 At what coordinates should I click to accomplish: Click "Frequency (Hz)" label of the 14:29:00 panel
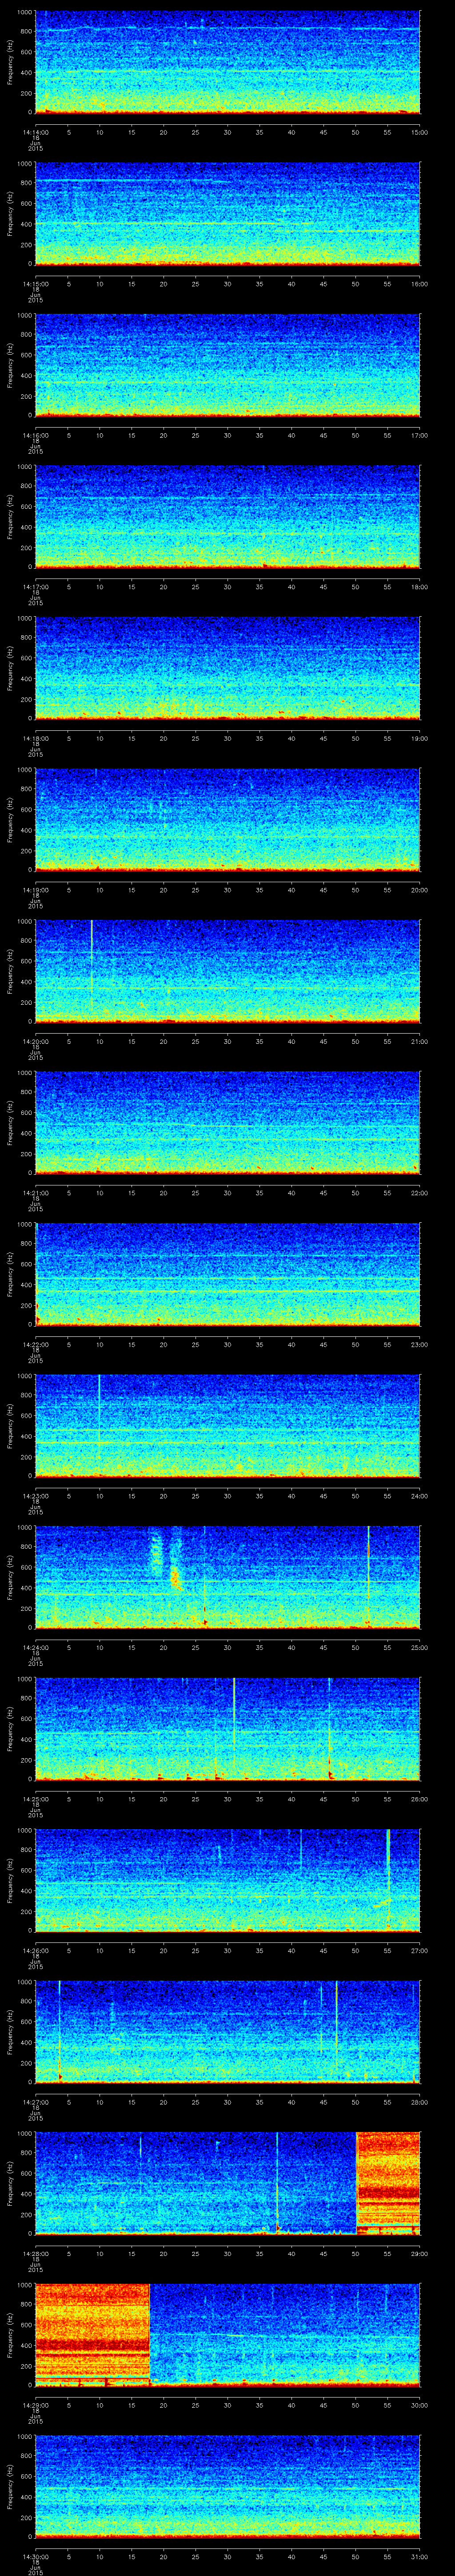(x=10, y=2334)
